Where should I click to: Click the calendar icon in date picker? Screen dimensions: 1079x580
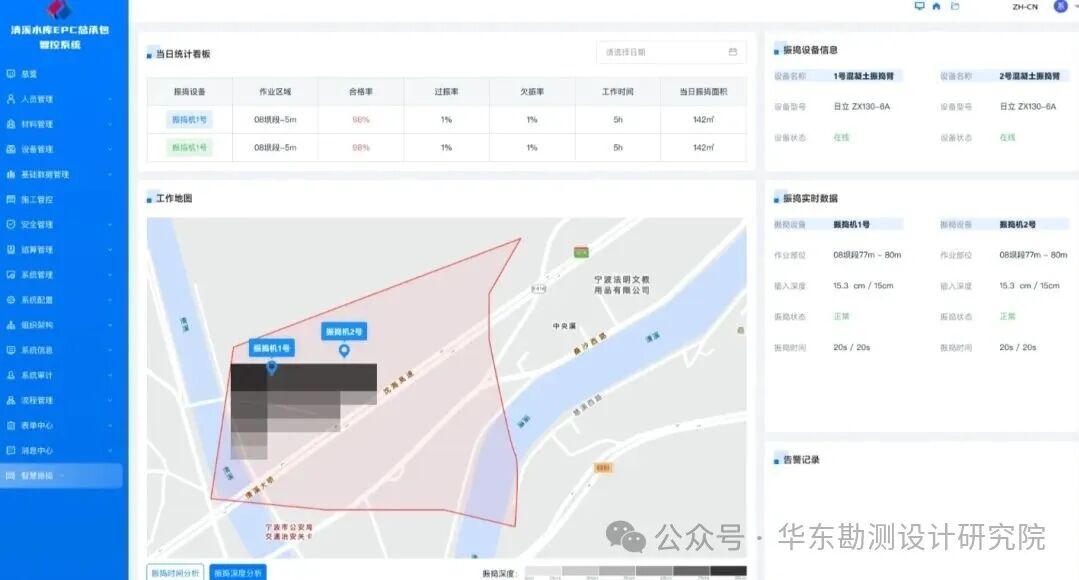tap(732, 52)
